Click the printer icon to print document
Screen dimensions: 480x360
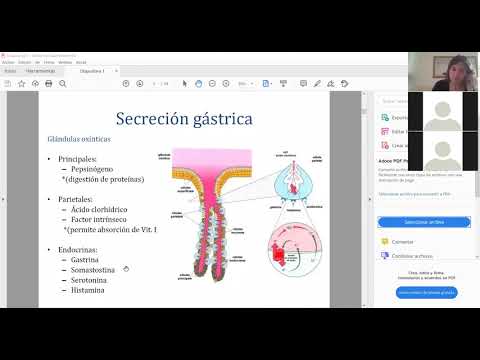pyautogui.click(x=49, y=84)
